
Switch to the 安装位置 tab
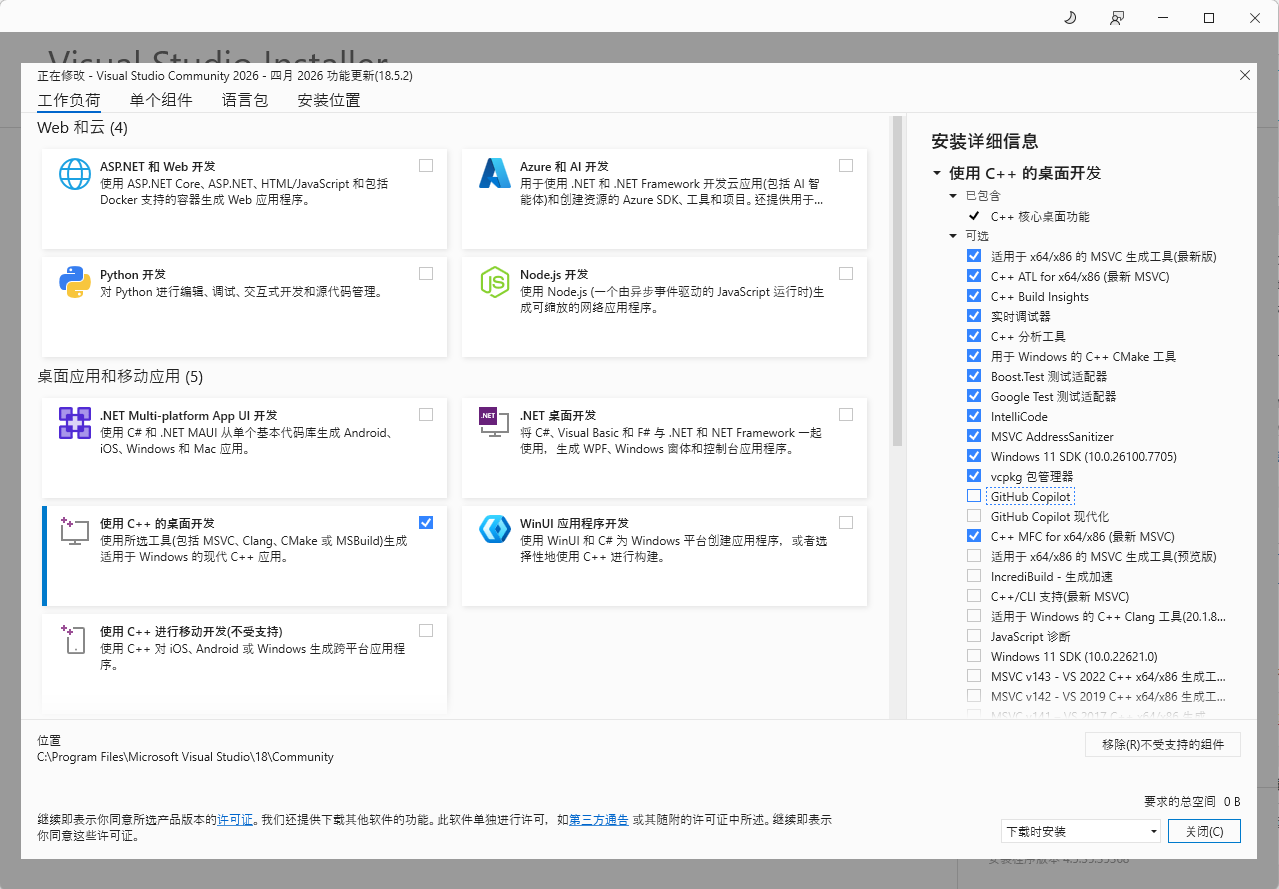coord(329,100)
